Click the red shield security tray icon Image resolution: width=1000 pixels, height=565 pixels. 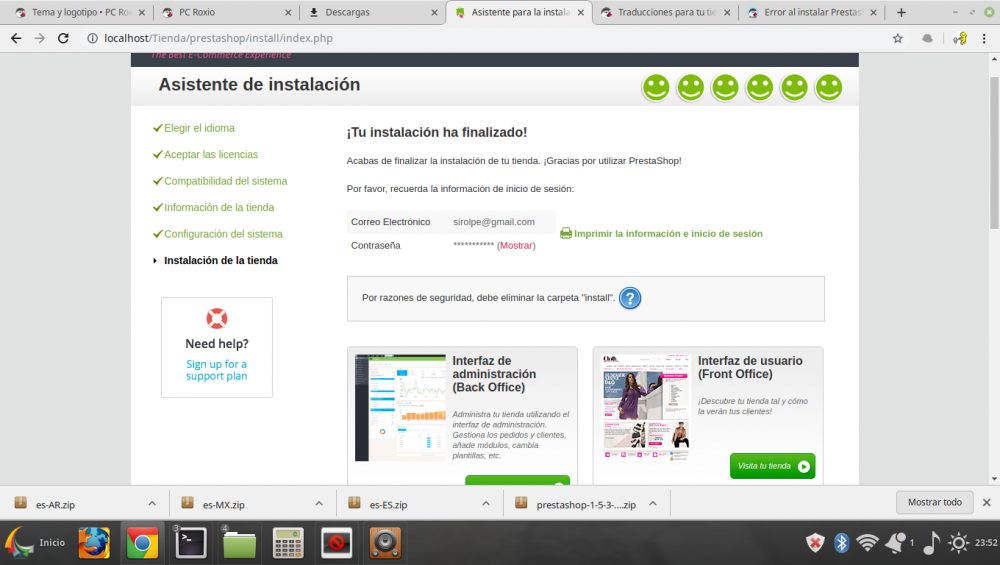pyautogui.click(x=814, y=543)
